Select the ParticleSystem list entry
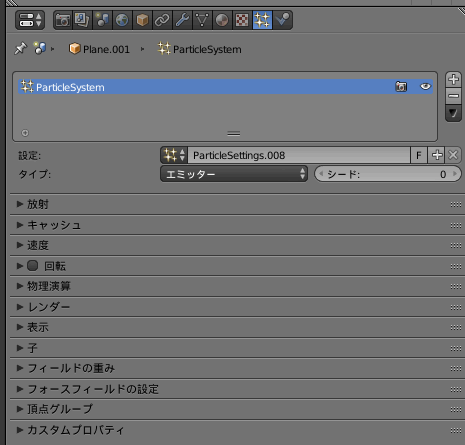 pos(226,87)
